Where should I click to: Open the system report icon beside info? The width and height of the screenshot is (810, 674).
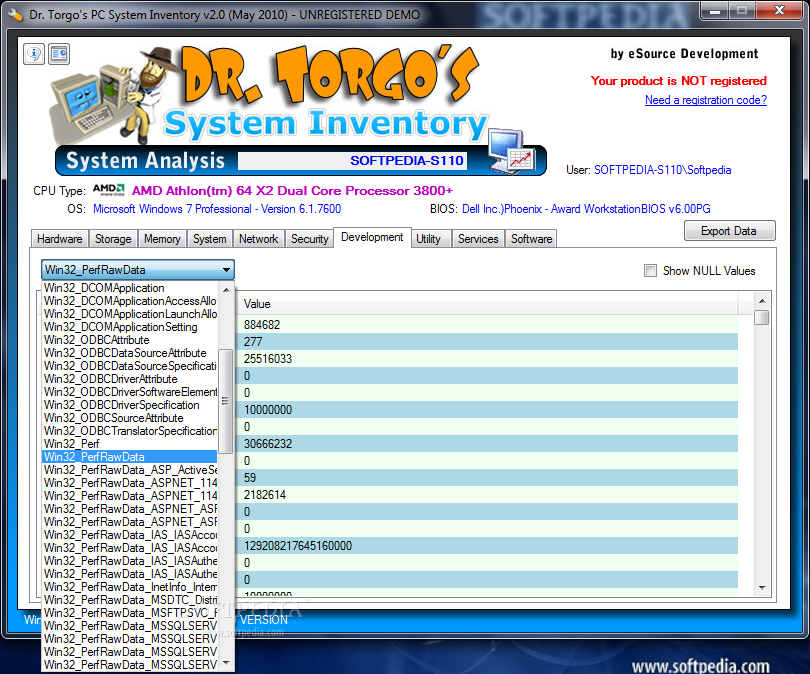click(59, 54)
